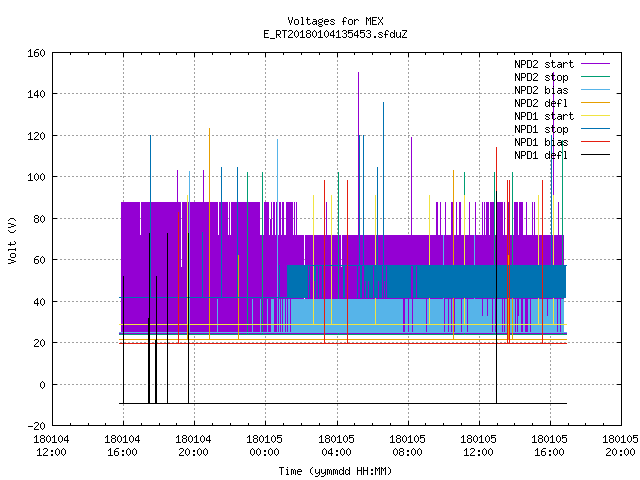The image size is (640, 480).
Task: Click the red NPD1 bias legend line
Action: [x=596, y=142]
